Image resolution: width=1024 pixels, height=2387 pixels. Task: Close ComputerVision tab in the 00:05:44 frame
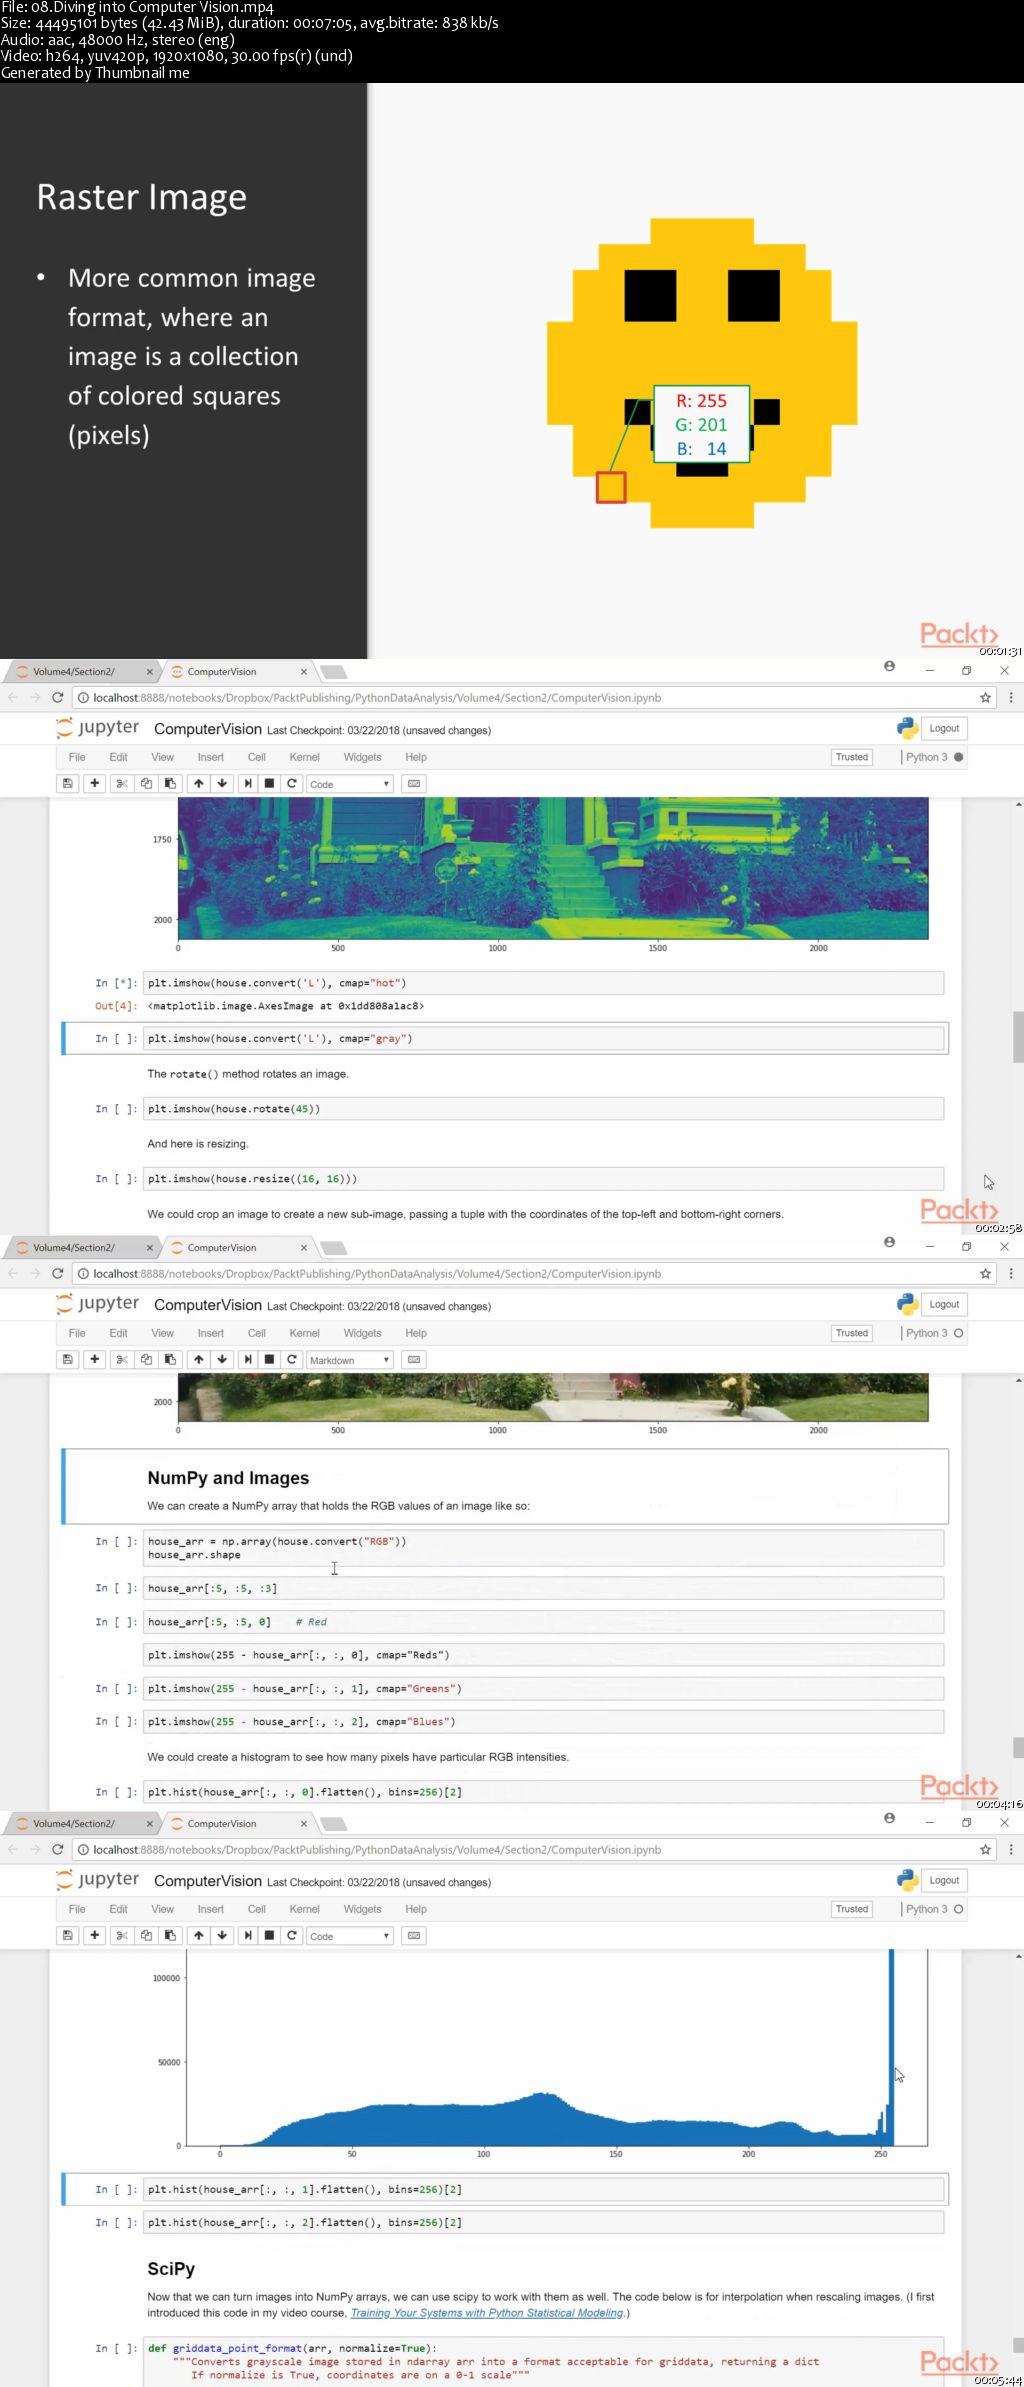[304, 1823]
